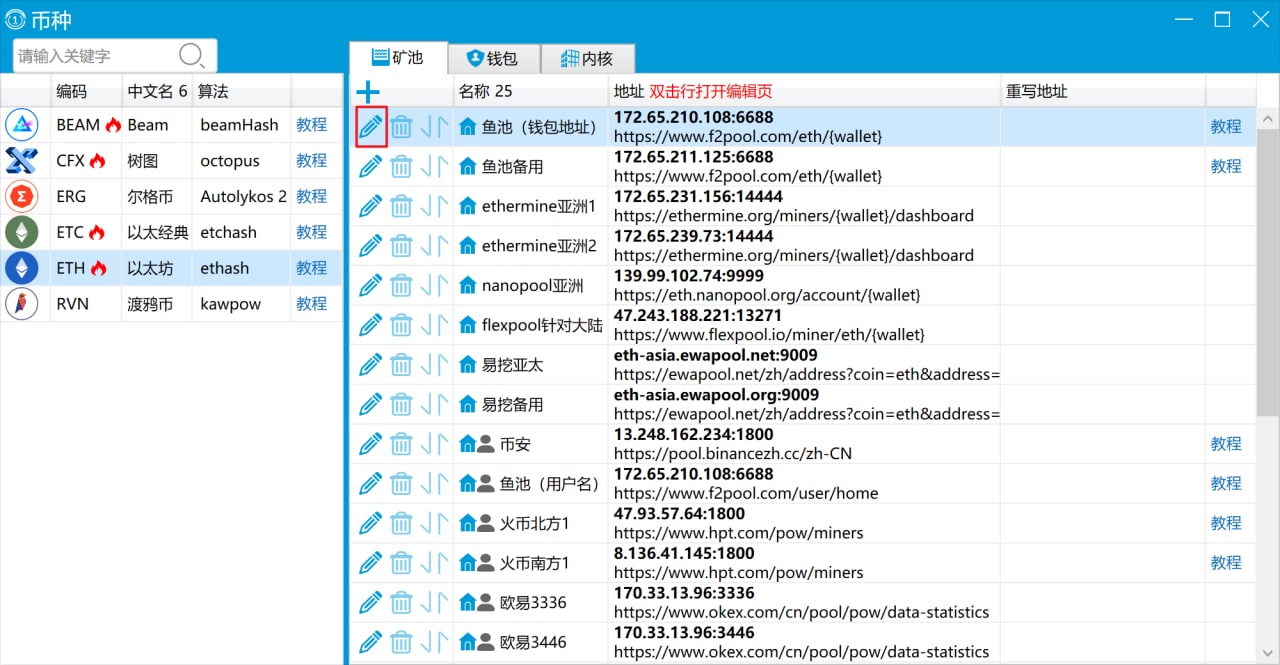Image resolution: width=1280 pixels, height=665 pixels.
Task: Select the ETH coin icon
Action: point(22,268)
